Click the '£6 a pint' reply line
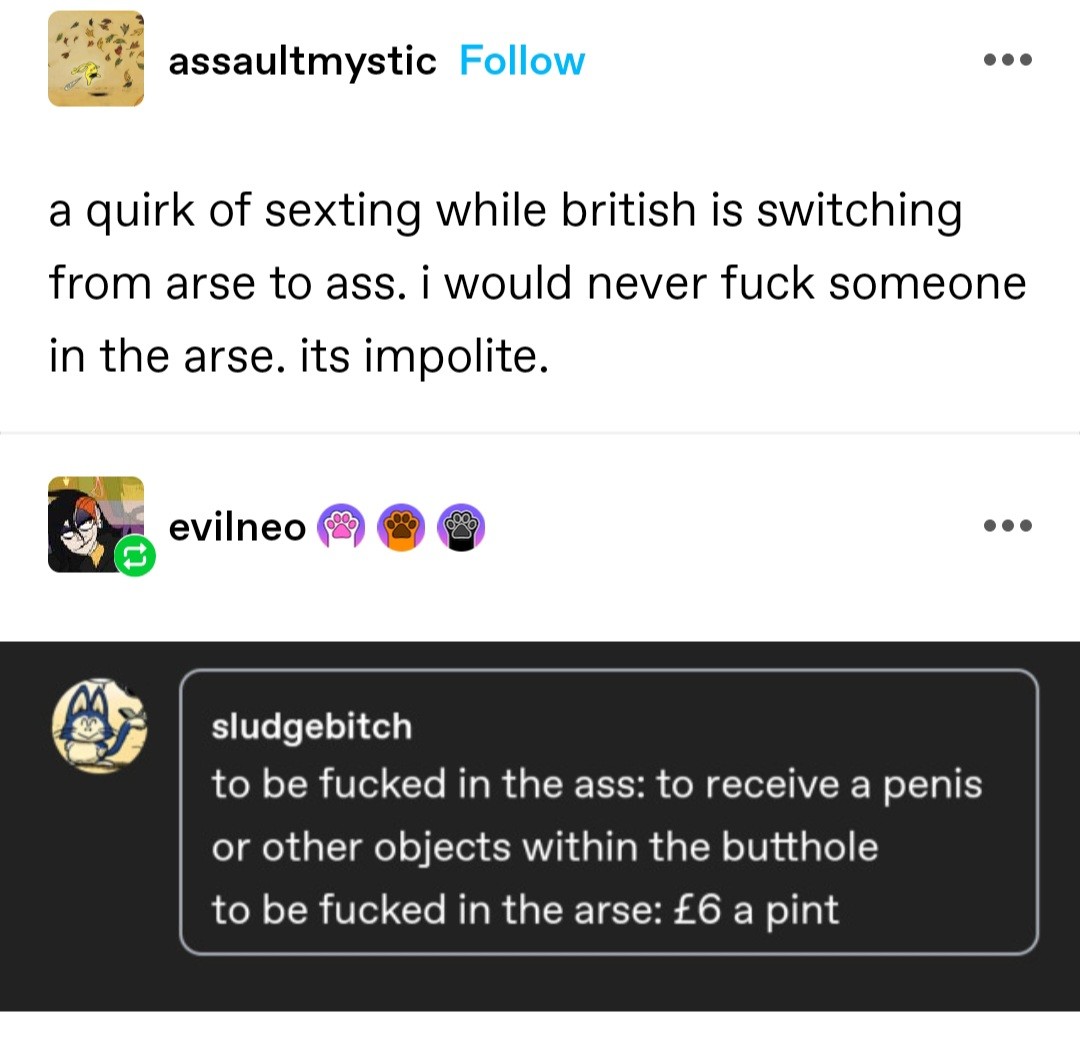Image resolution: width=1080 pixels, height=1052 pixels. click(x=525, y=910)
